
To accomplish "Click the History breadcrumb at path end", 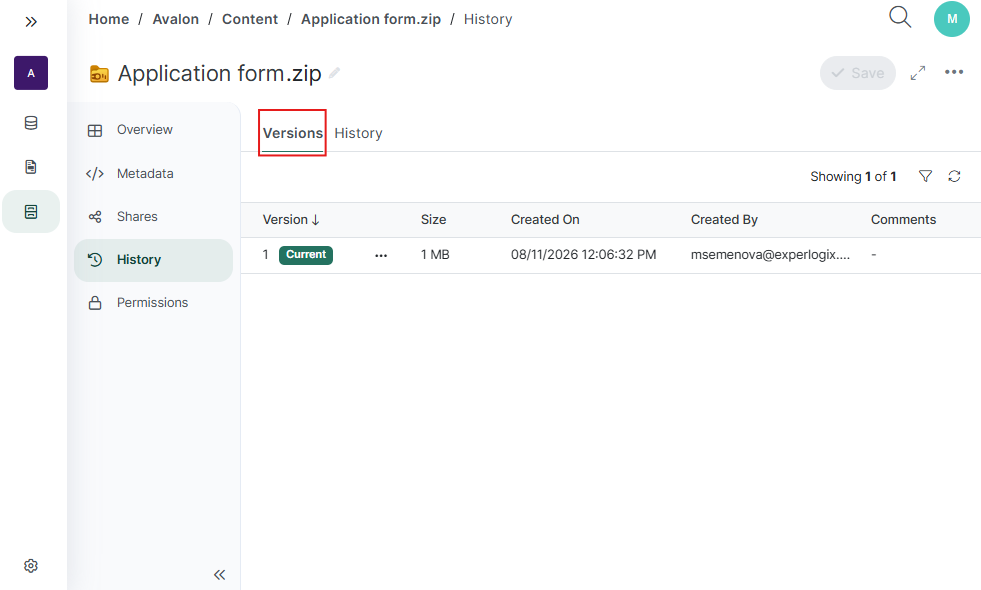I will (488, 19).
